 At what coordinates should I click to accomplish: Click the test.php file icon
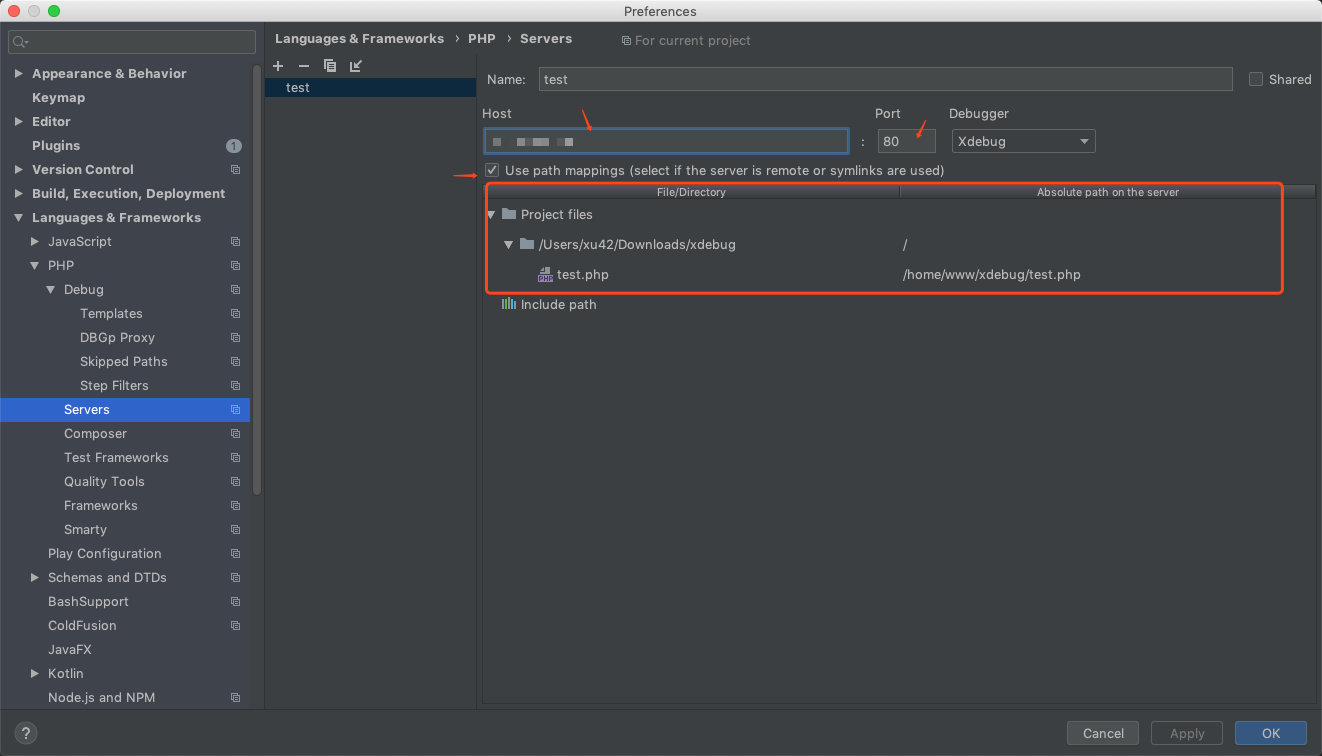[x=545, y=274]
